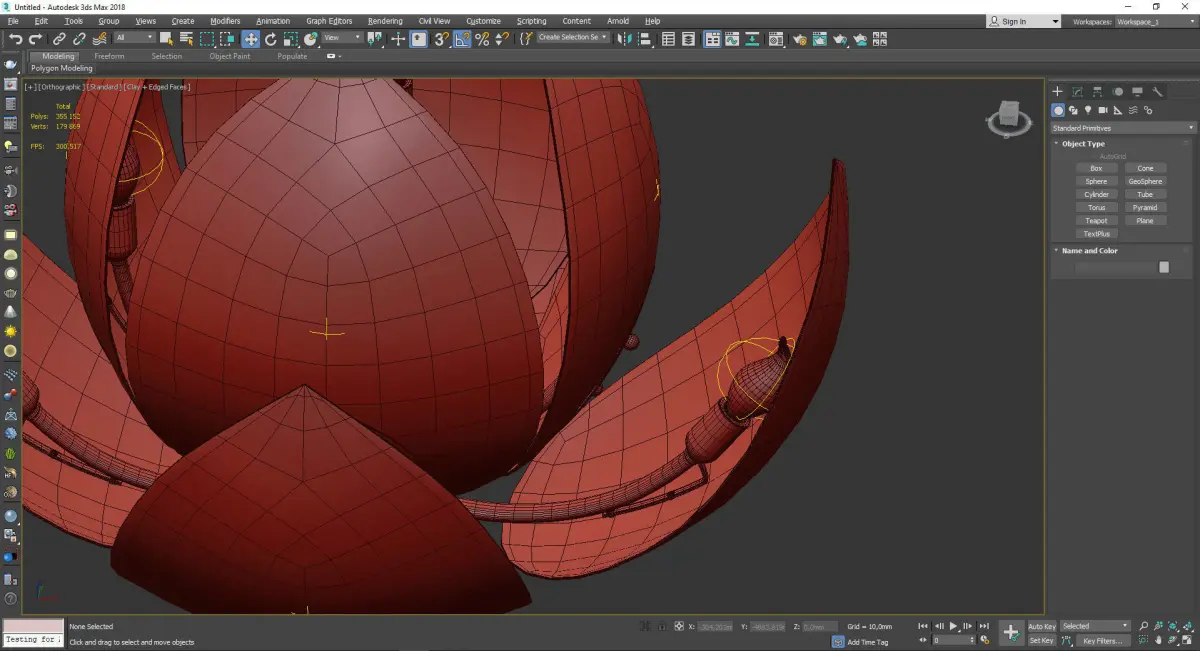Activate the Select and Rotate tool
The image size is (1200, 651).
tap(270, 39)
